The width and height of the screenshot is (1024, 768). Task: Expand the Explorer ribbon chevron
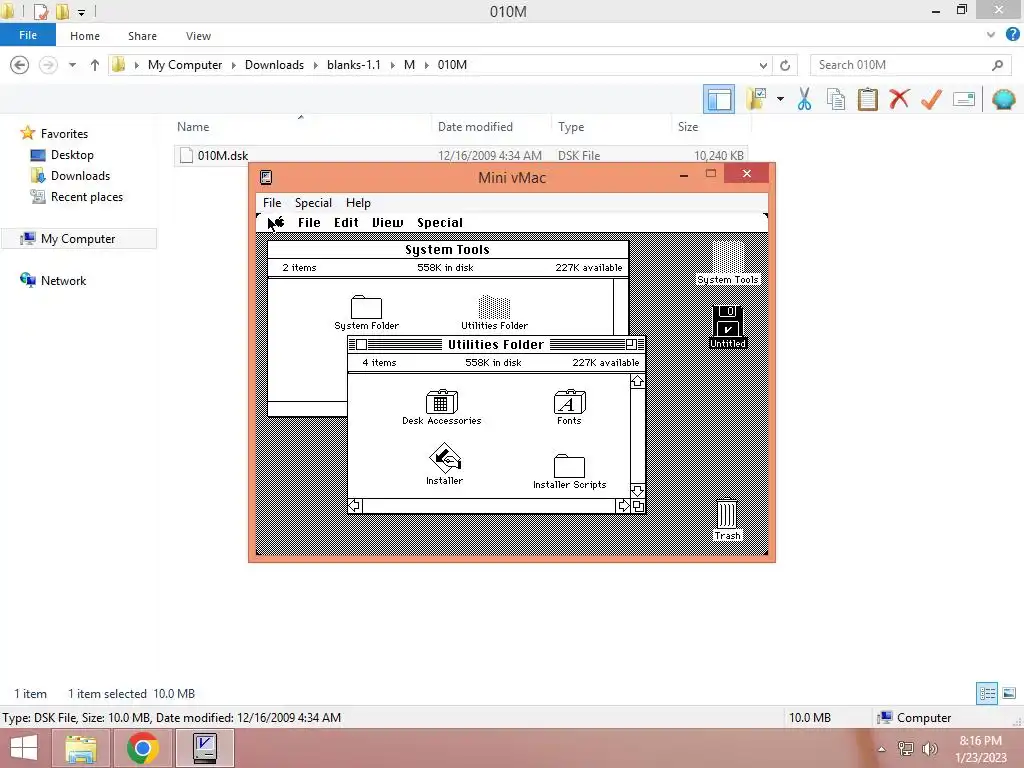point(991,35)
